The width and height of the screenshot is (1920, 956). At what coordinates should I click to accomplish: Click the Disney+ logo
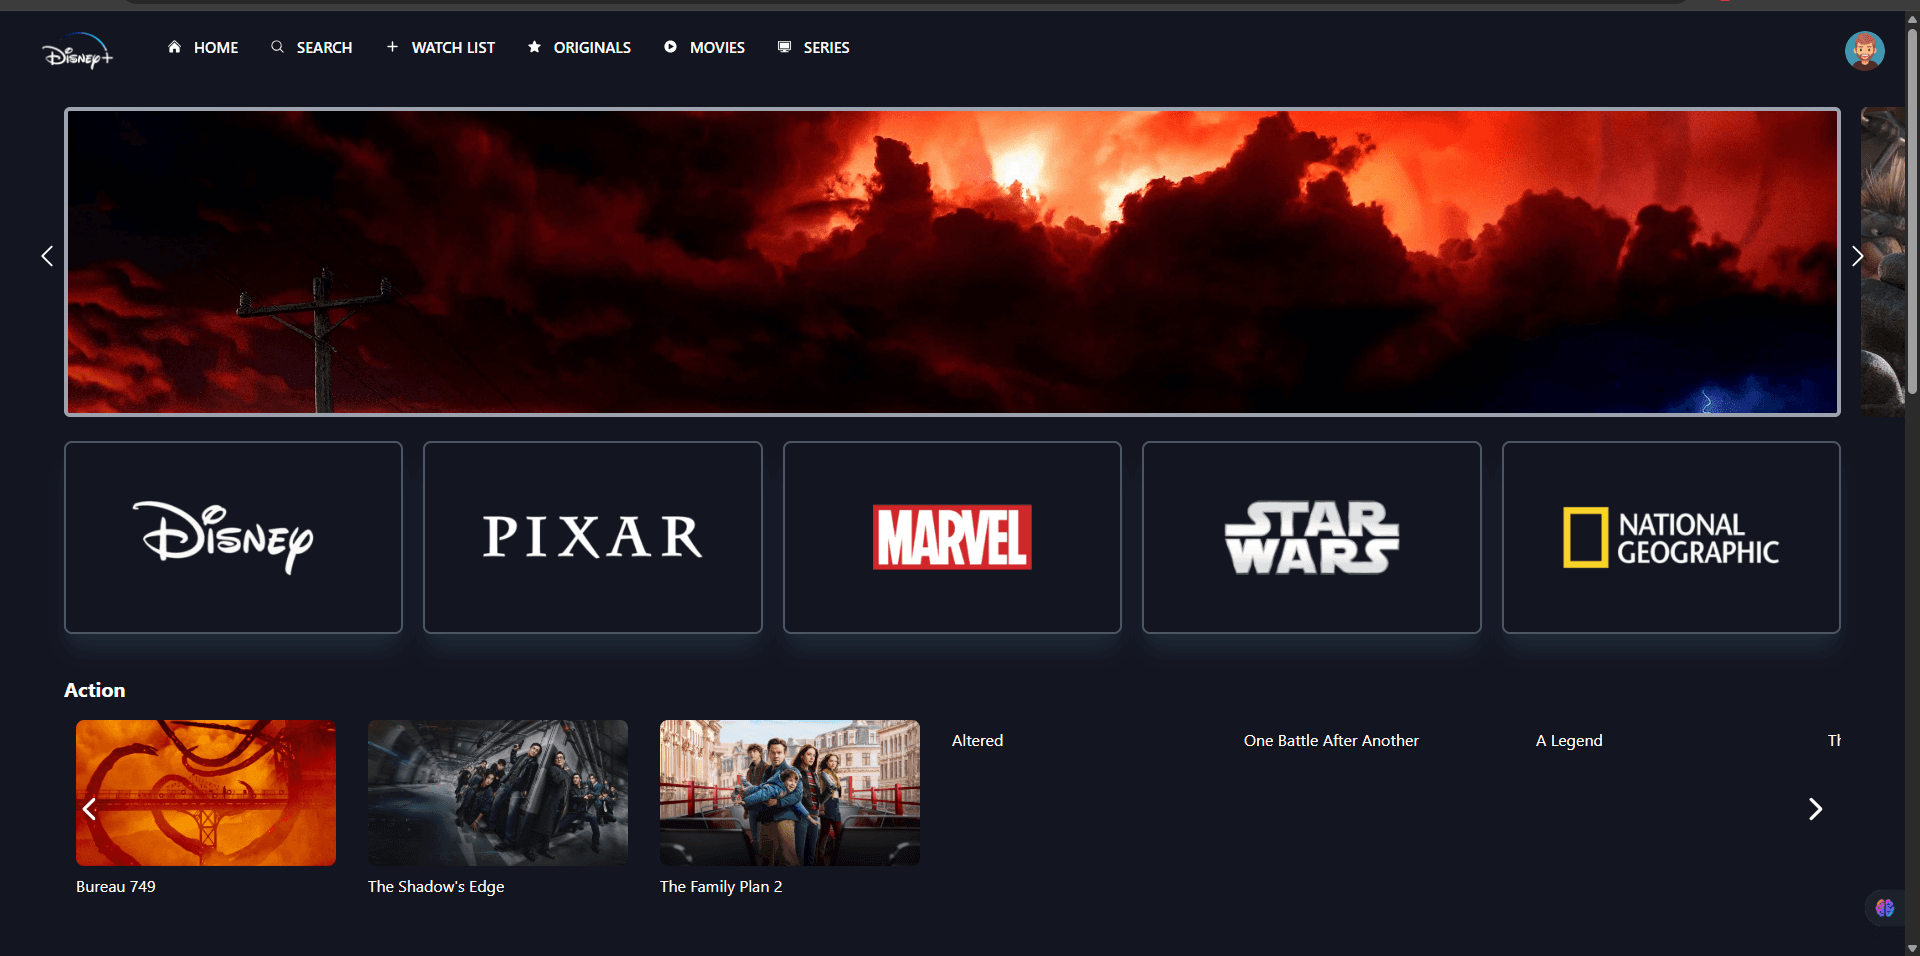(77, 50)
